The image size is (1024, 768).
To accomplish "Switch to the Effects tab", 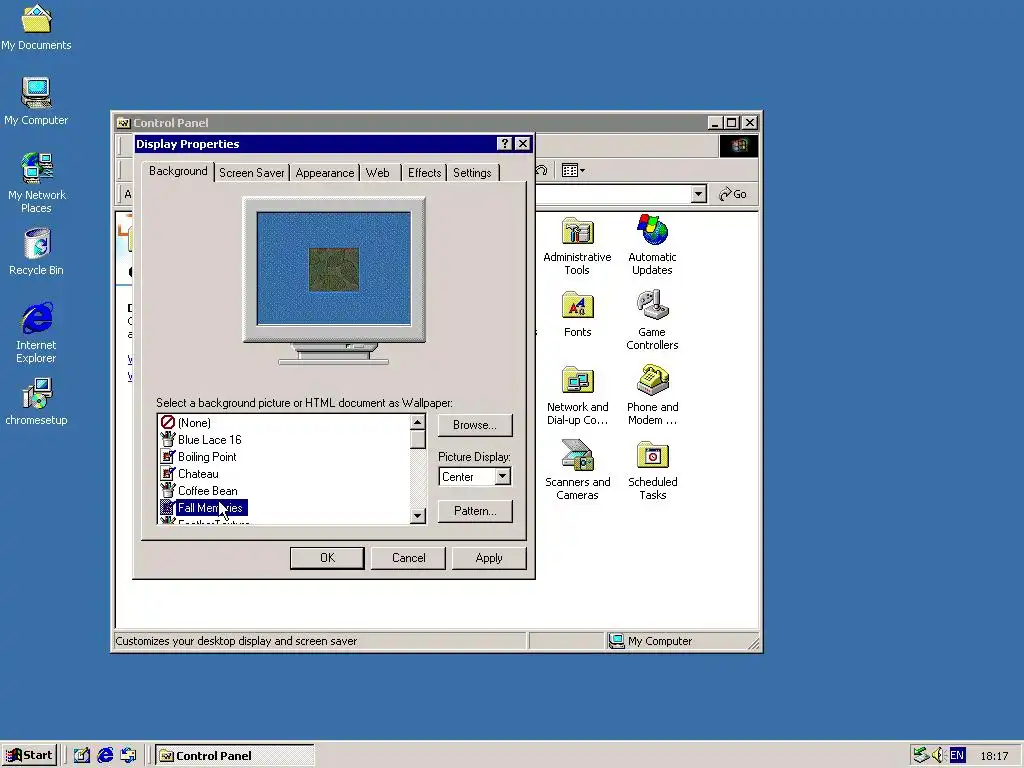I will (424, 173).
